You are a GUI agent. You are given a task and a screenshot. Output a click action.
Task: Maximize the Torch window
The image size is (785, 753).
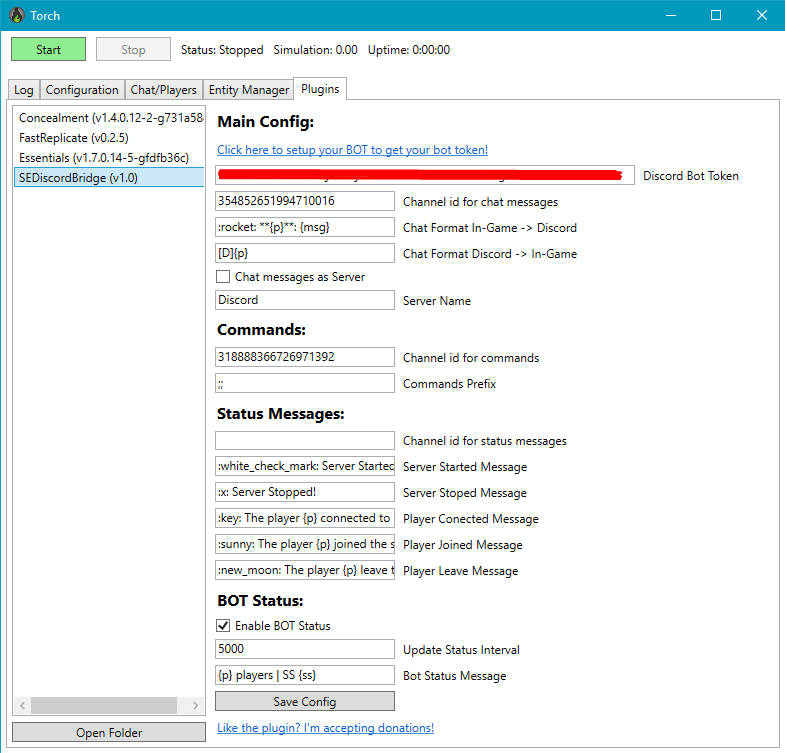coord(716,16)
